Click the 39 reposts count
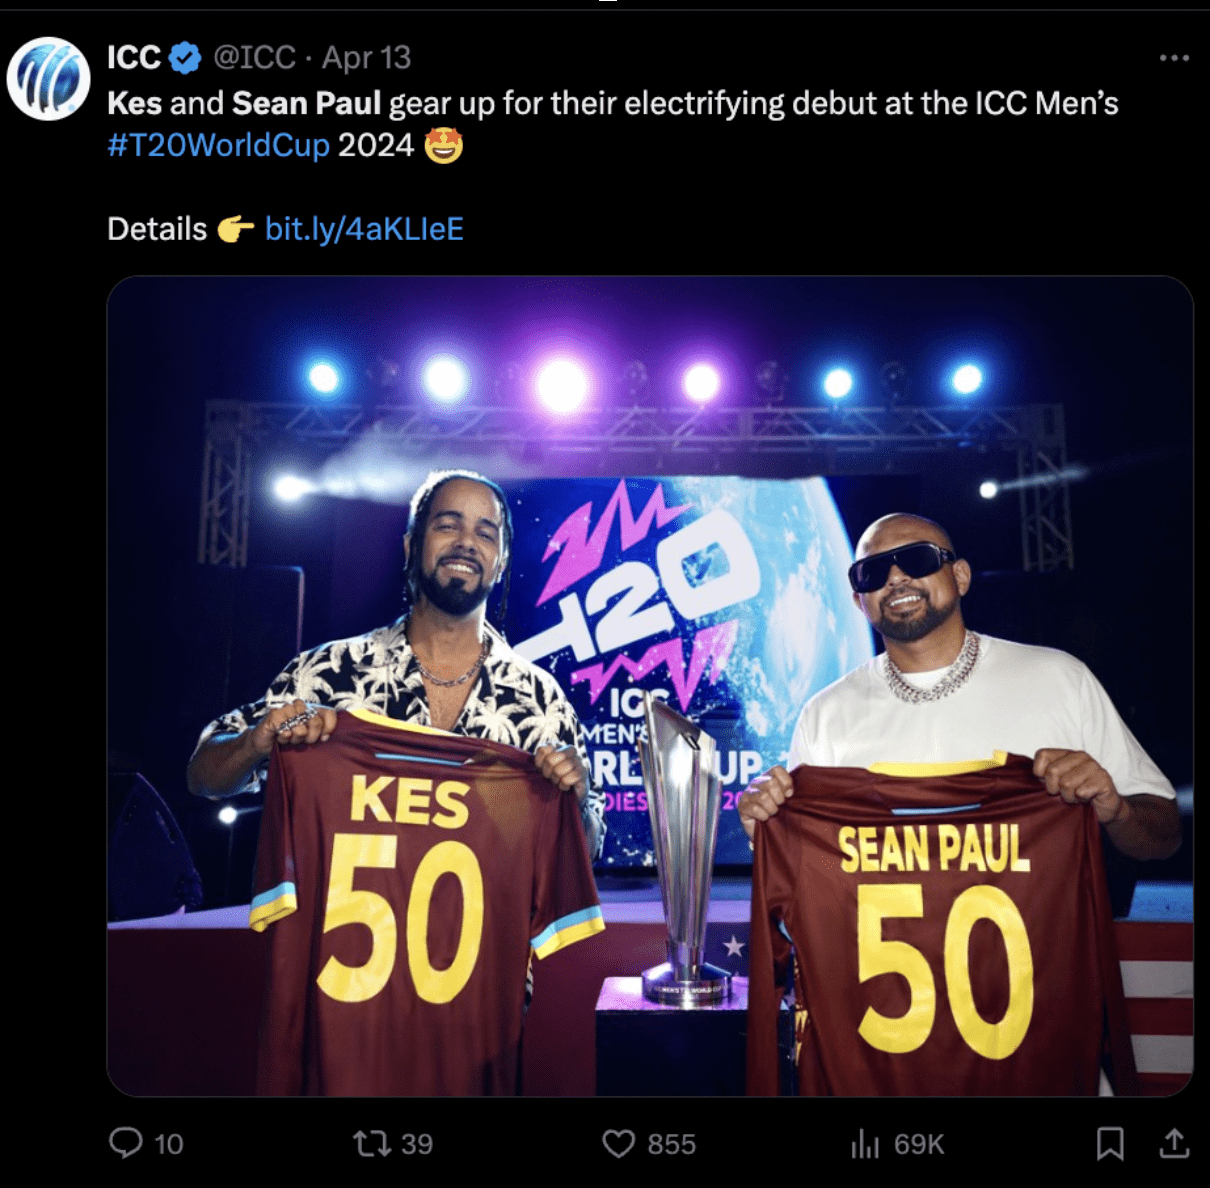1210x1188 pixels. (416, 1144)
